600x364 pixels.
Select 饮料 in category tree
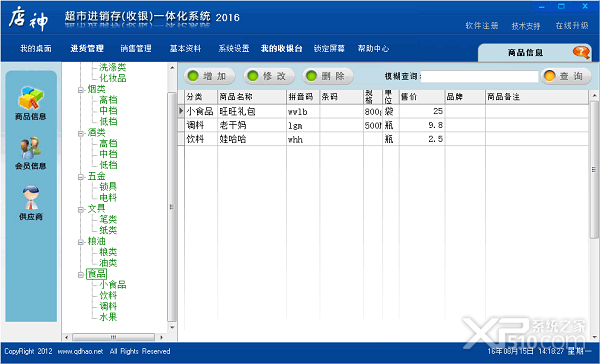(108, 295)
